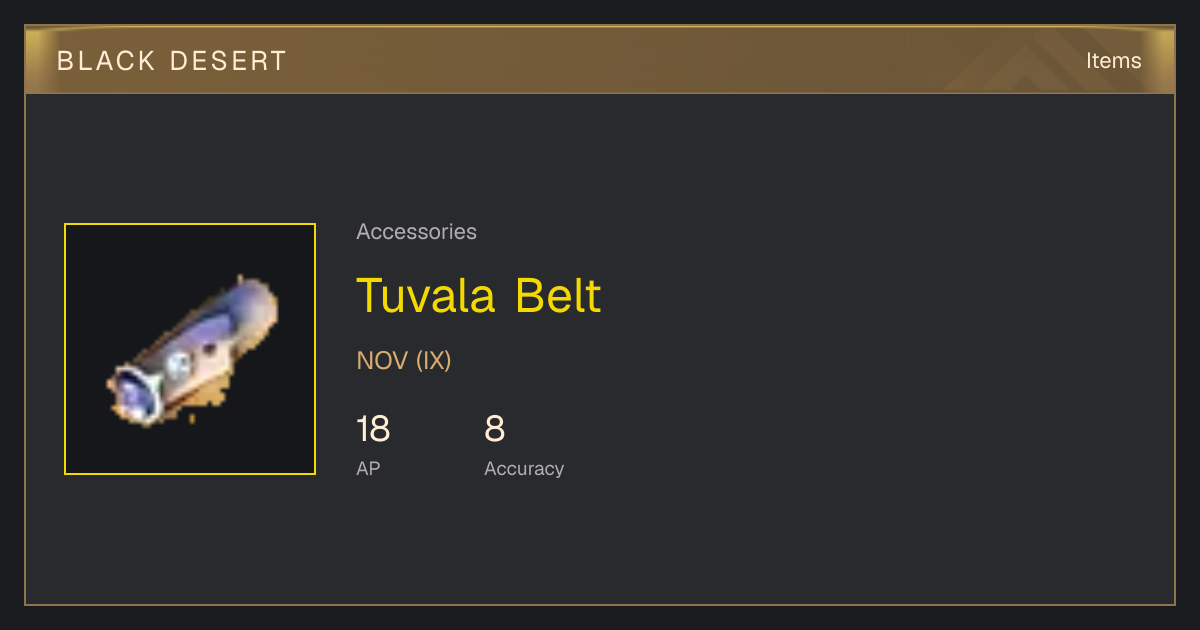The height and width of the screenshot is (630, 1200).
Task: Select the letter T in Tuvala
Action: click(369, 295)
